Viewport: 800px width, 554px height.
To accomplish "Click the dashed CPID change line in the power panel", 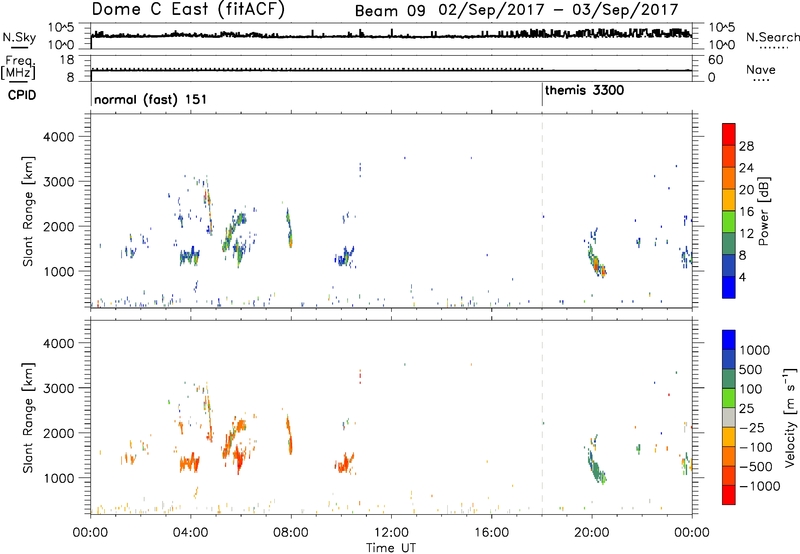I will (x=542, y=211).
